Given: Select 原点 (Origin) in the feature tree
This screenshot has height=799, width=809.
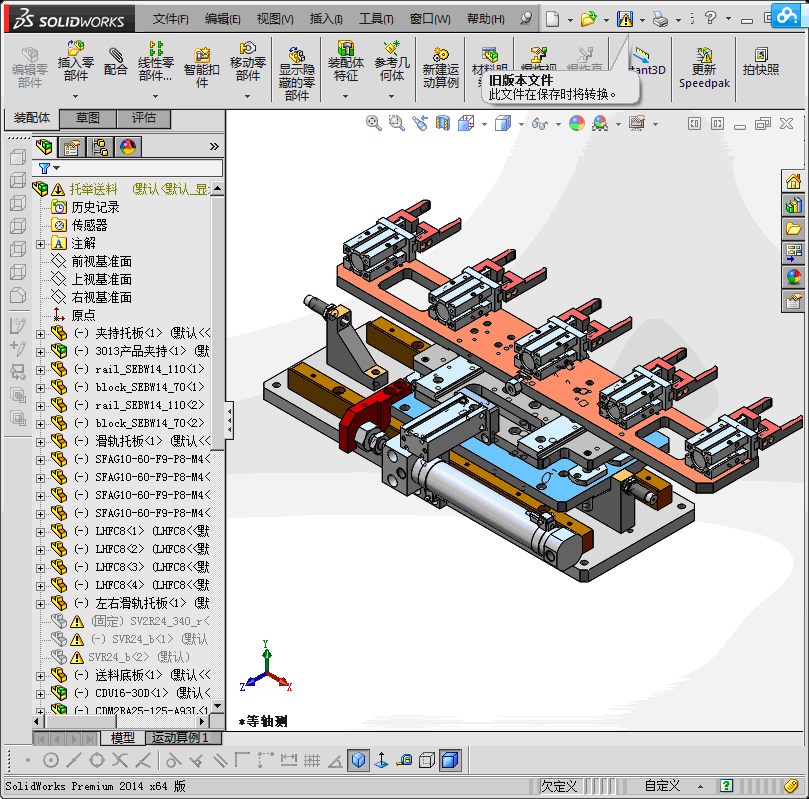Looking at the screenshot, I should (x=83, y=315).
